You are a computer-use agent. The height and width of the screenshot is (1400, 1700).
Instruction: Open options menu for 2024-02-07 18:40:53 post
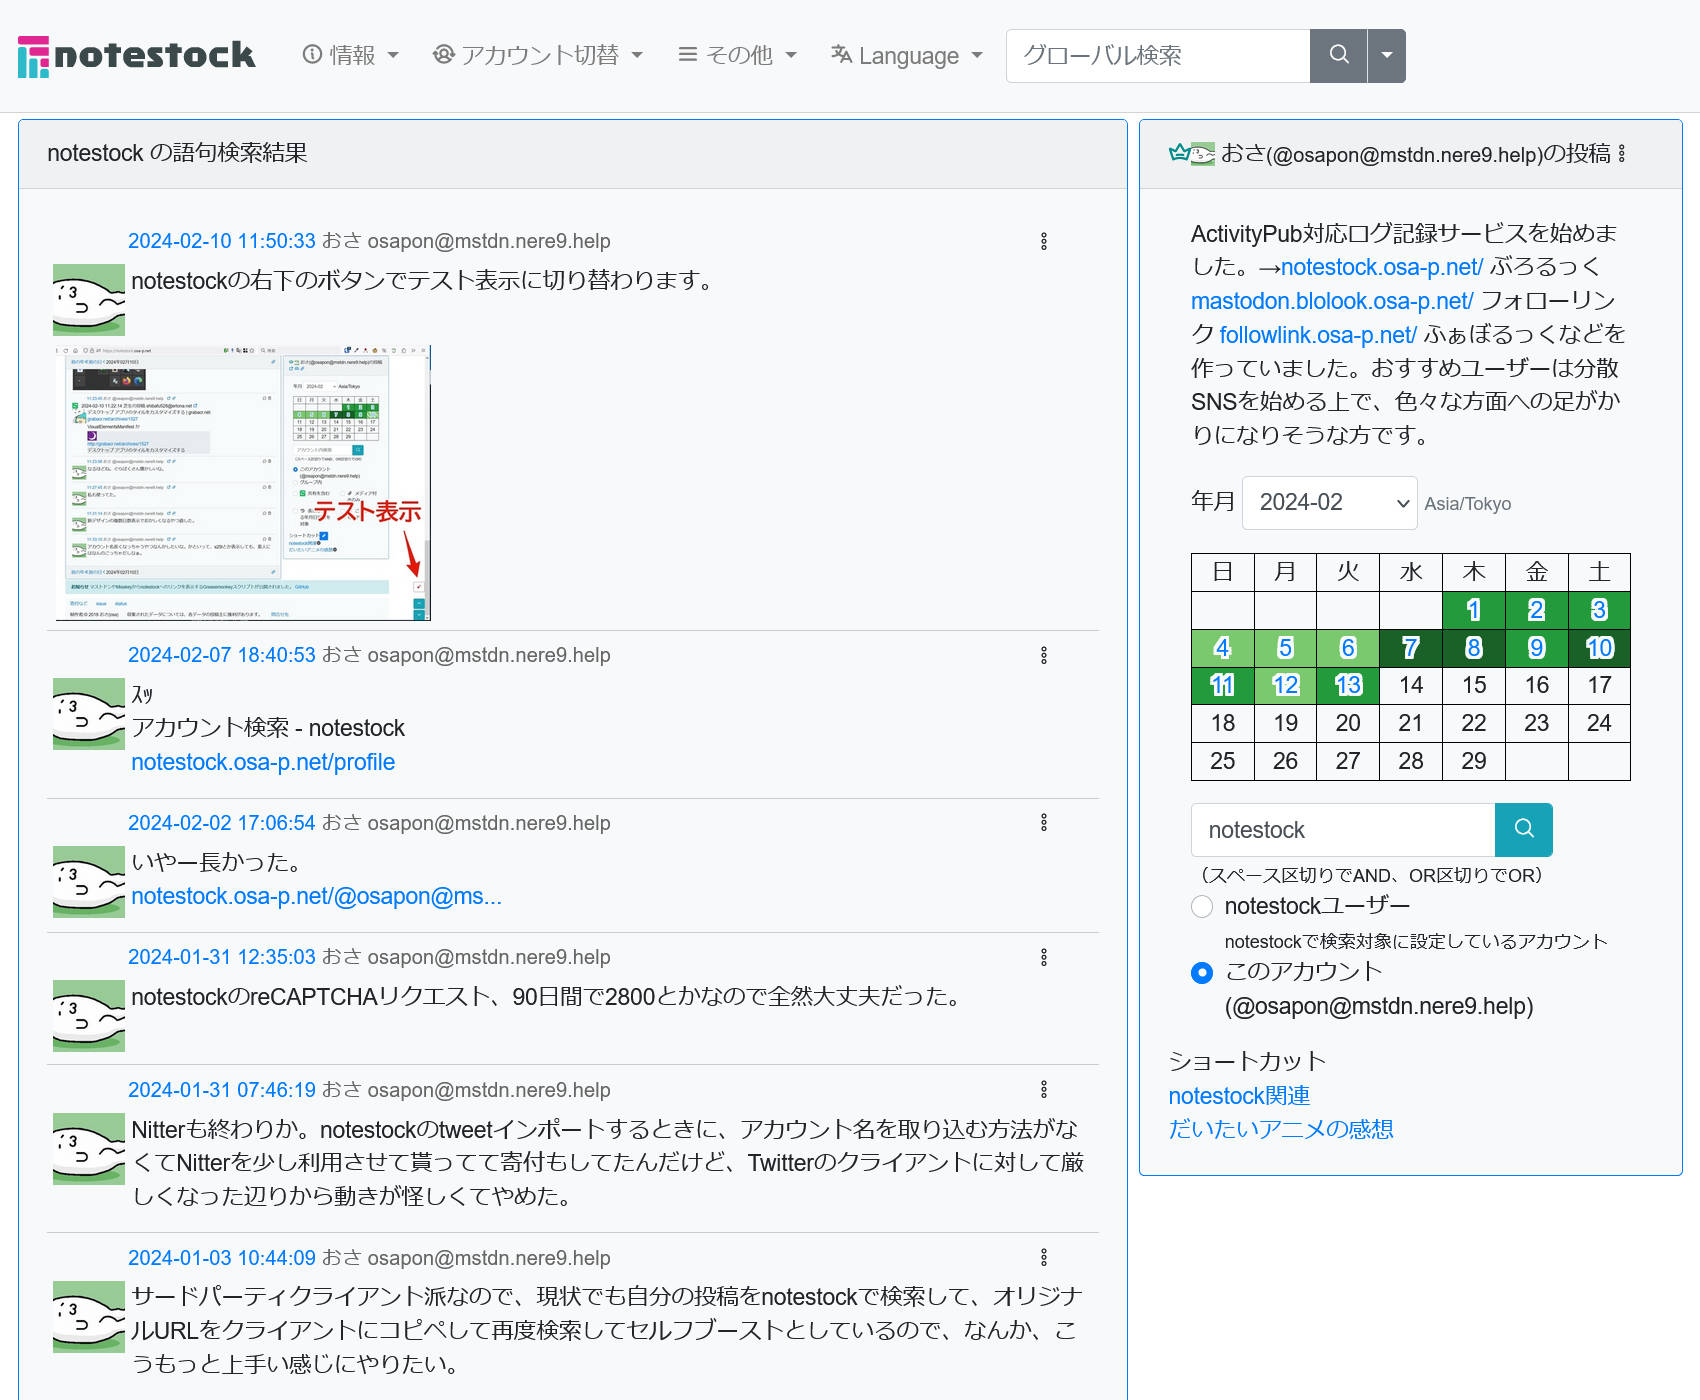pyautogui.click(x=1044, y=655)
